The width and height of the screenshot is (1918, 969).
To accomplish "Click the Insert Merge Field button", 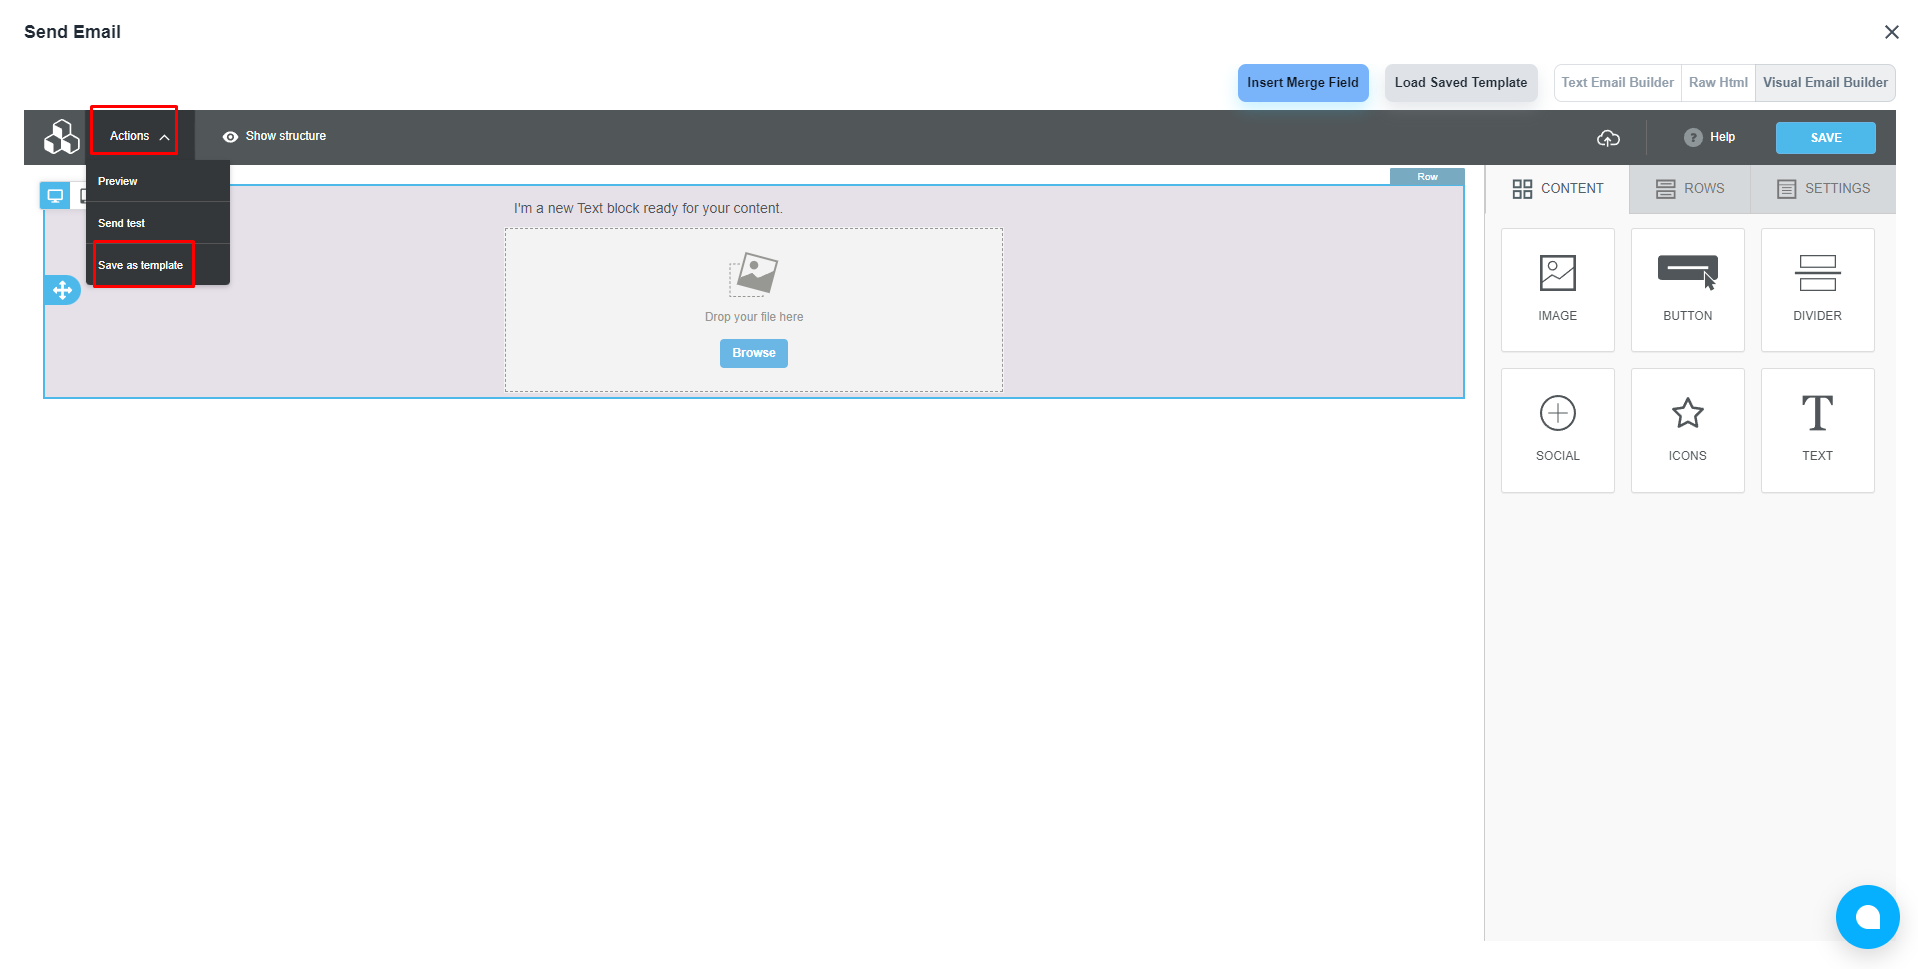I will point(1302,83).
